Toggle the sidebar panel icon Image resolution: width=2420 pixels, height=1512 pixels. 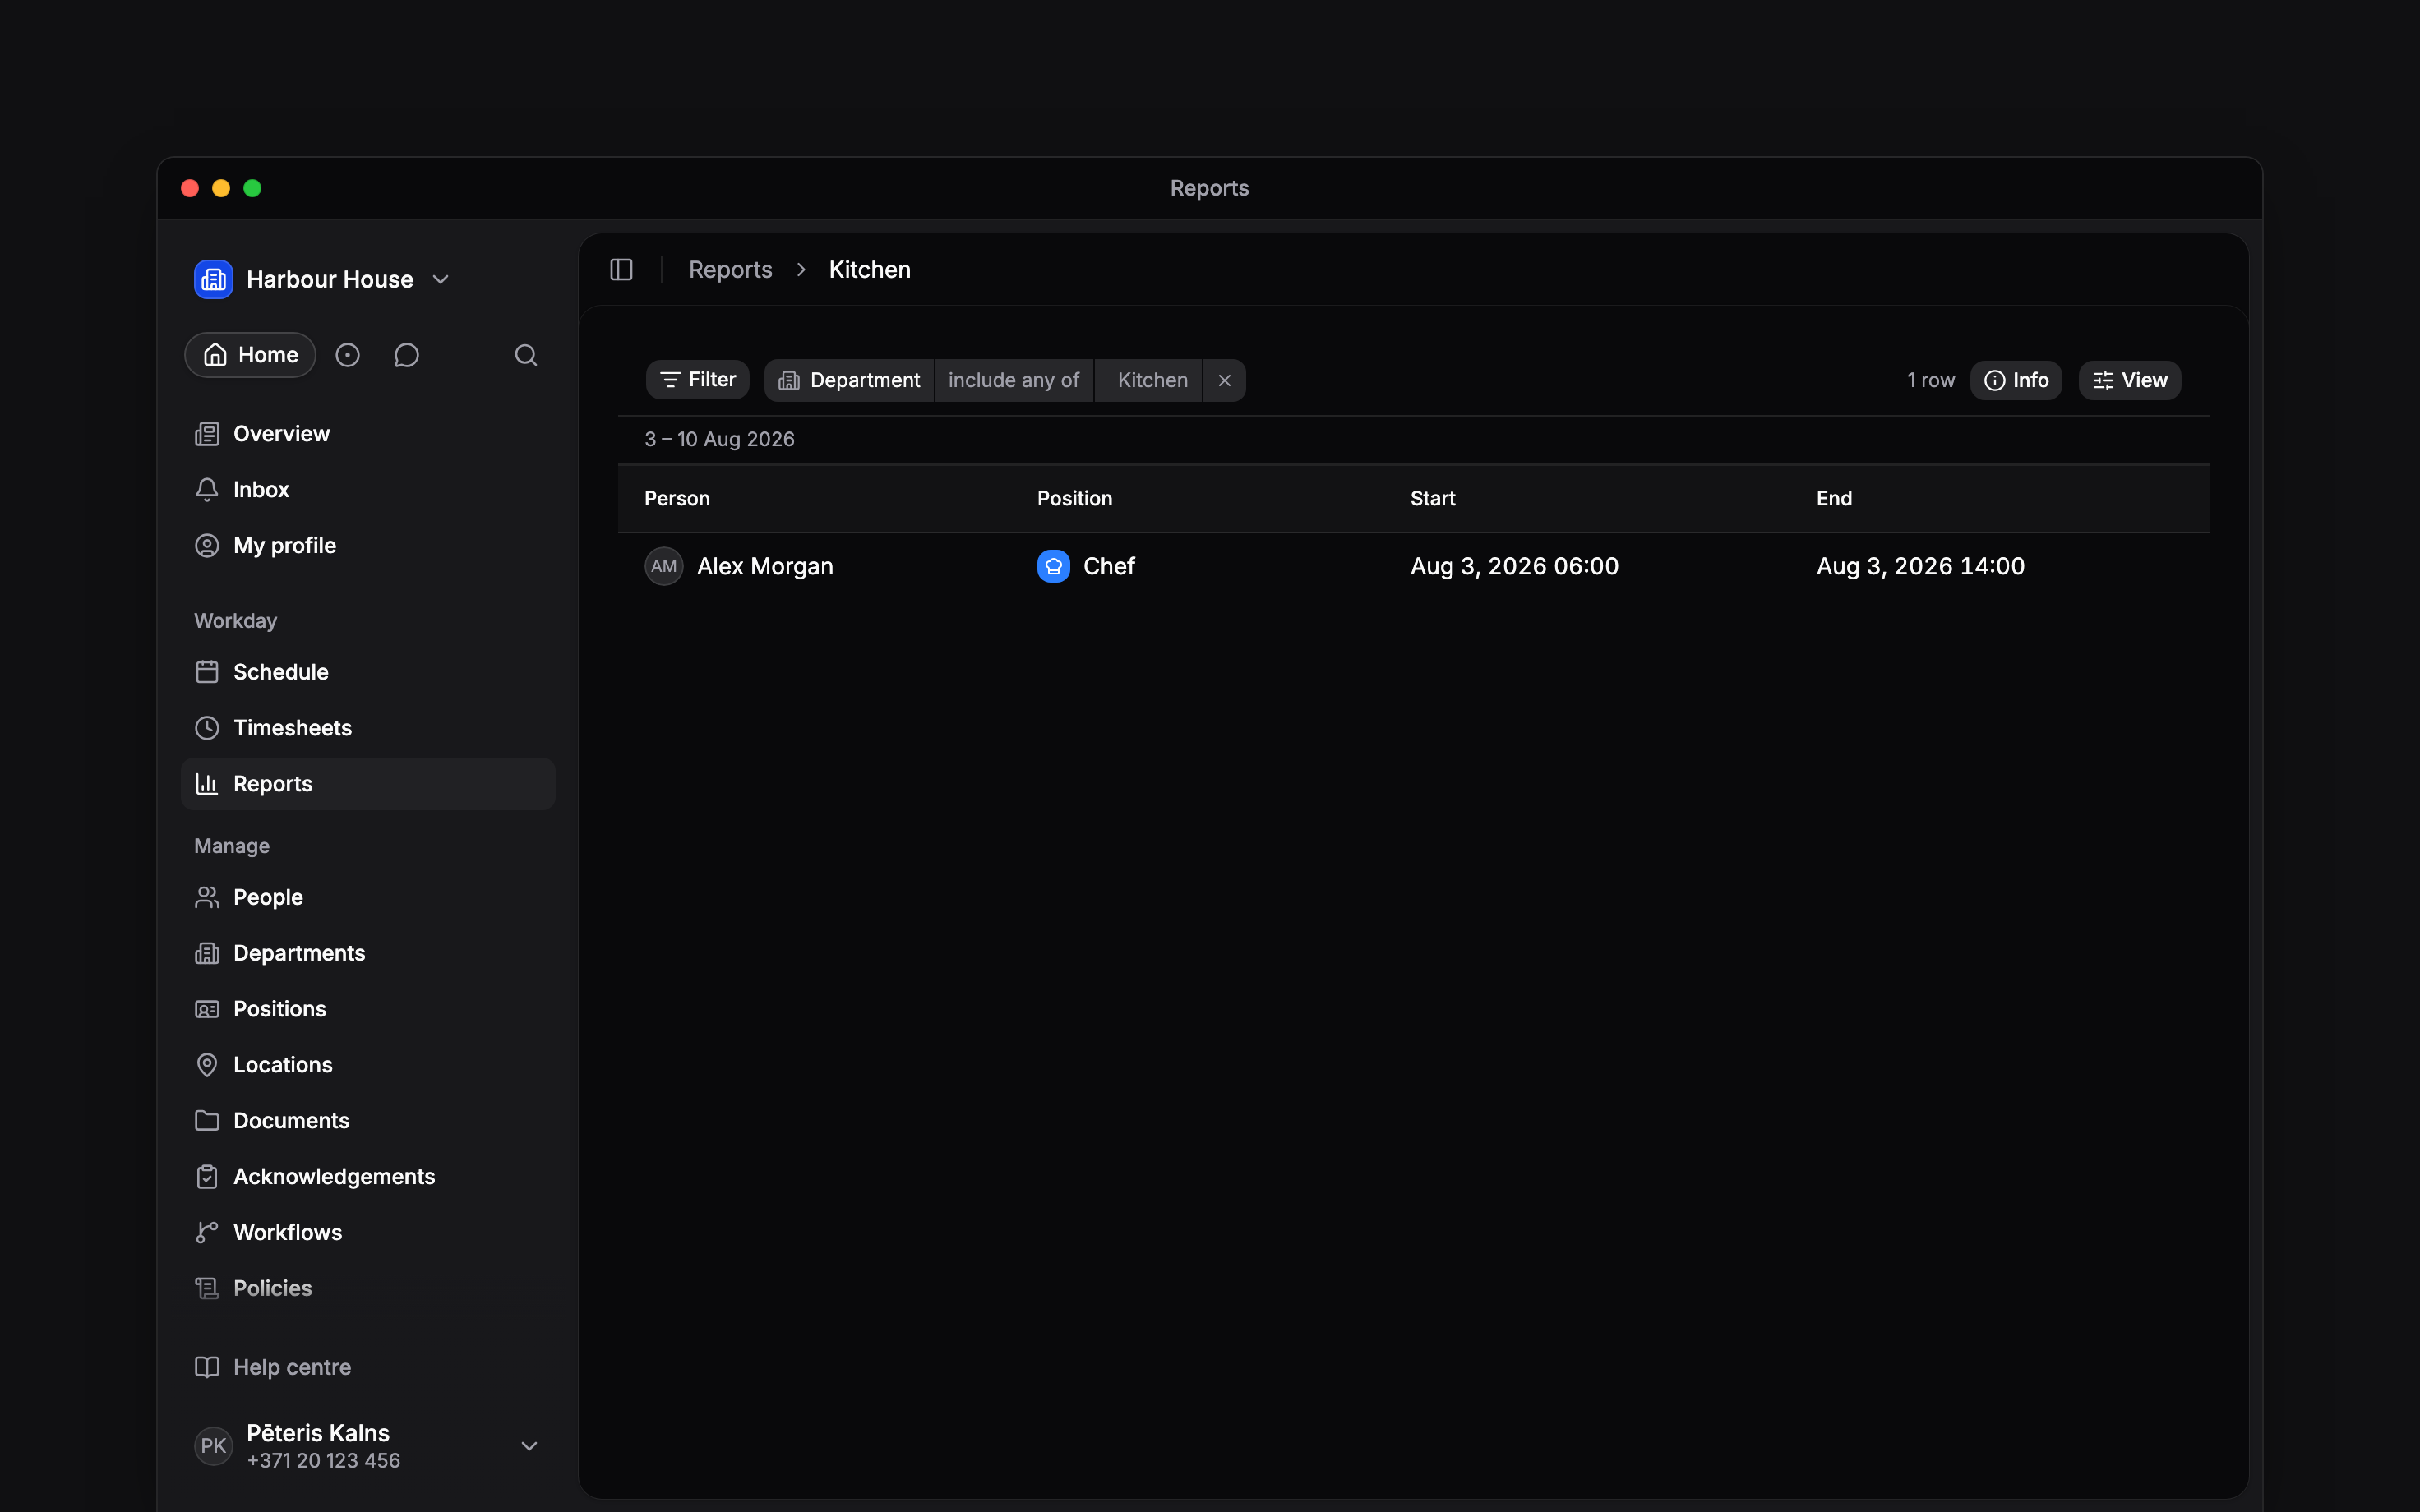(x=621, y=270)
